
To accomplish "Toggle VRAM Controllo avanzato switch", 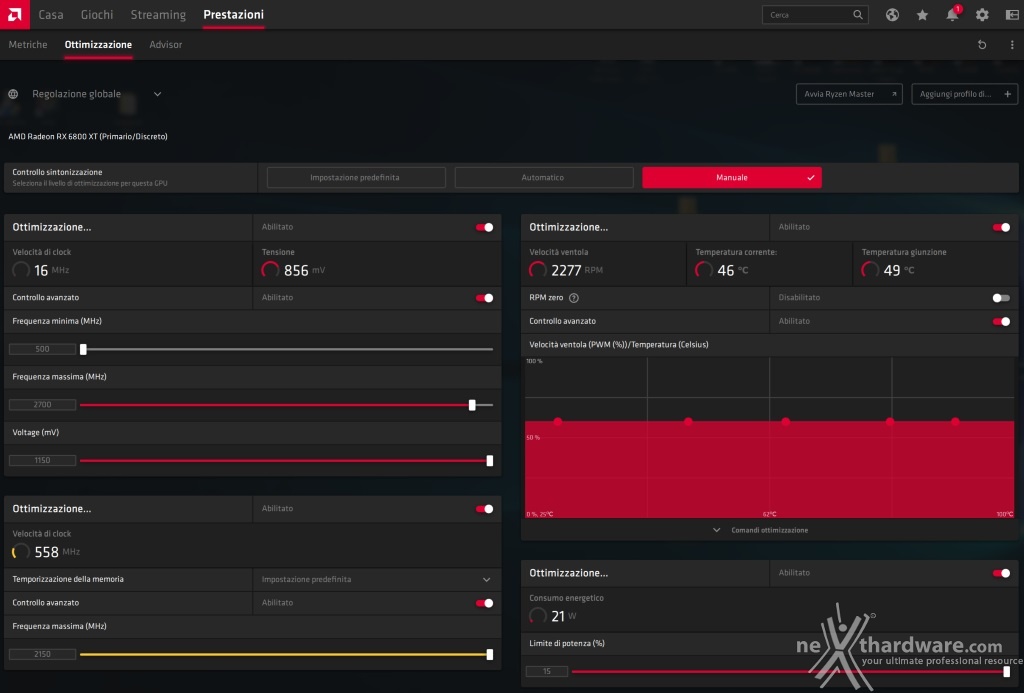I will (485, 603).
